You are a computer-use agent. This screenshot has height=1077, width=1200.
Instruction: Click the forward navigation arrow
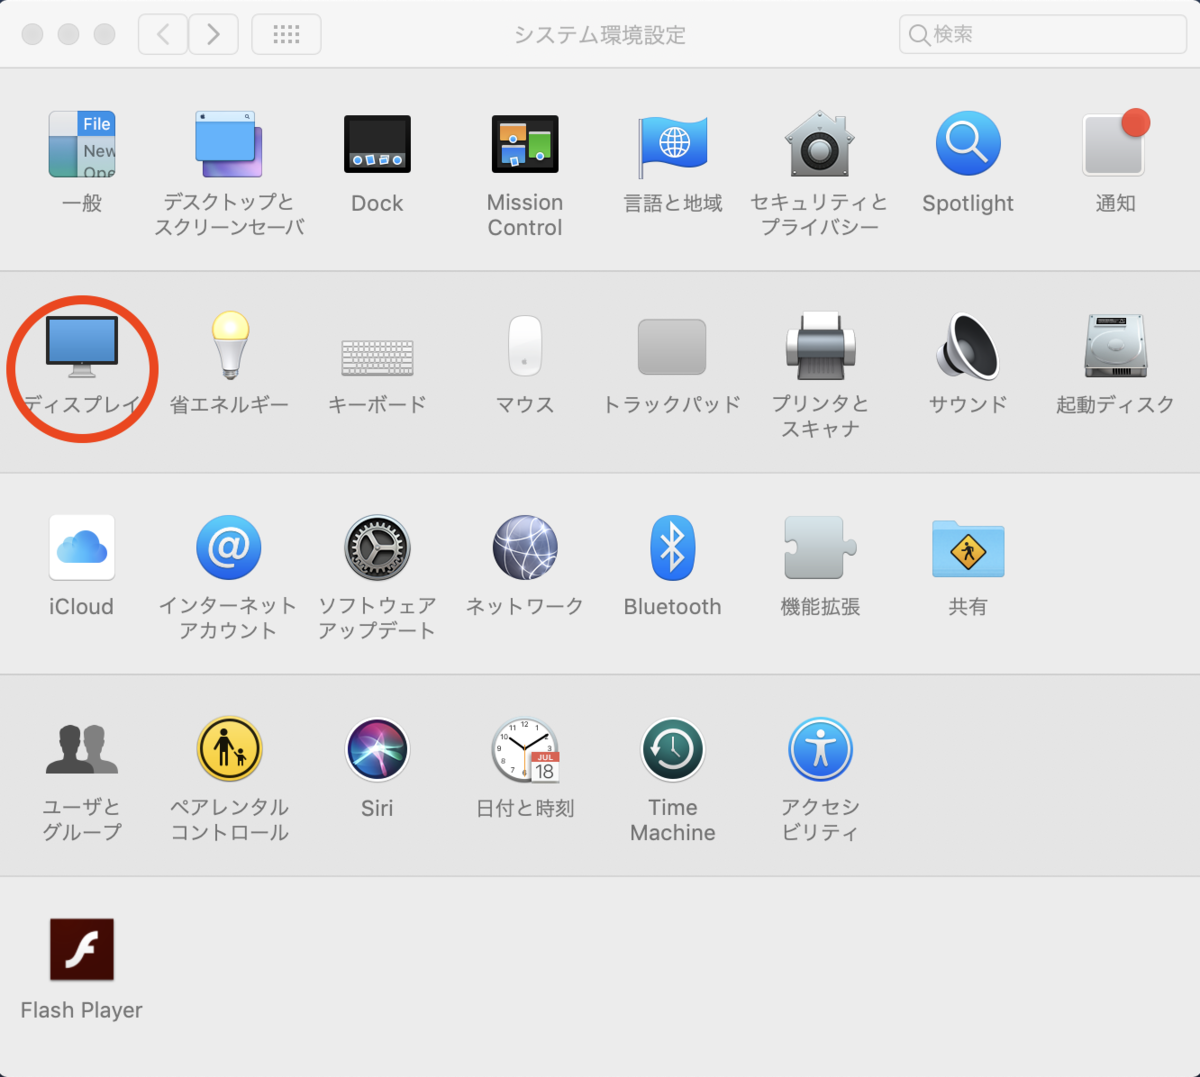[213, 35]
